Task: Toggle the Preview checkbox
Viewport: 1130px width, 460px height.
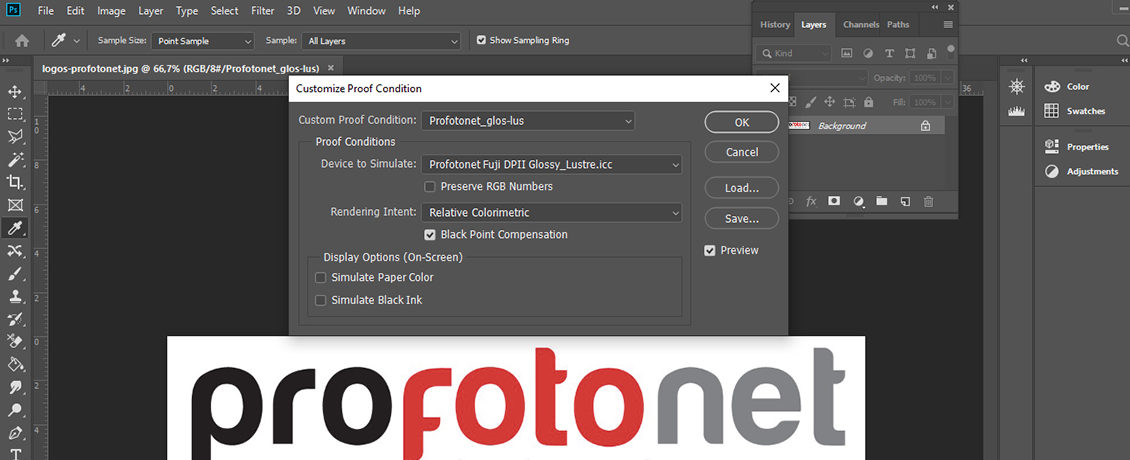Action: coord(710,250)
